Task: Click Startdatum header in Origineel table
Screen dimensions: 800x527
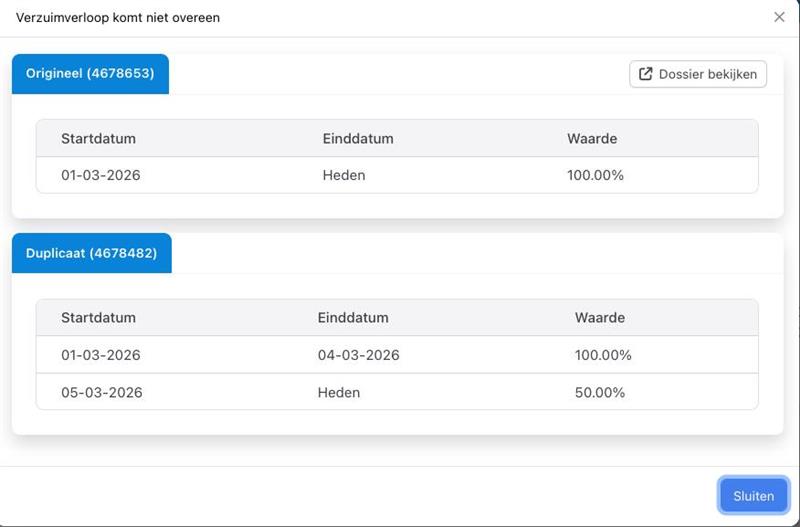Action: tap(98, 138)
